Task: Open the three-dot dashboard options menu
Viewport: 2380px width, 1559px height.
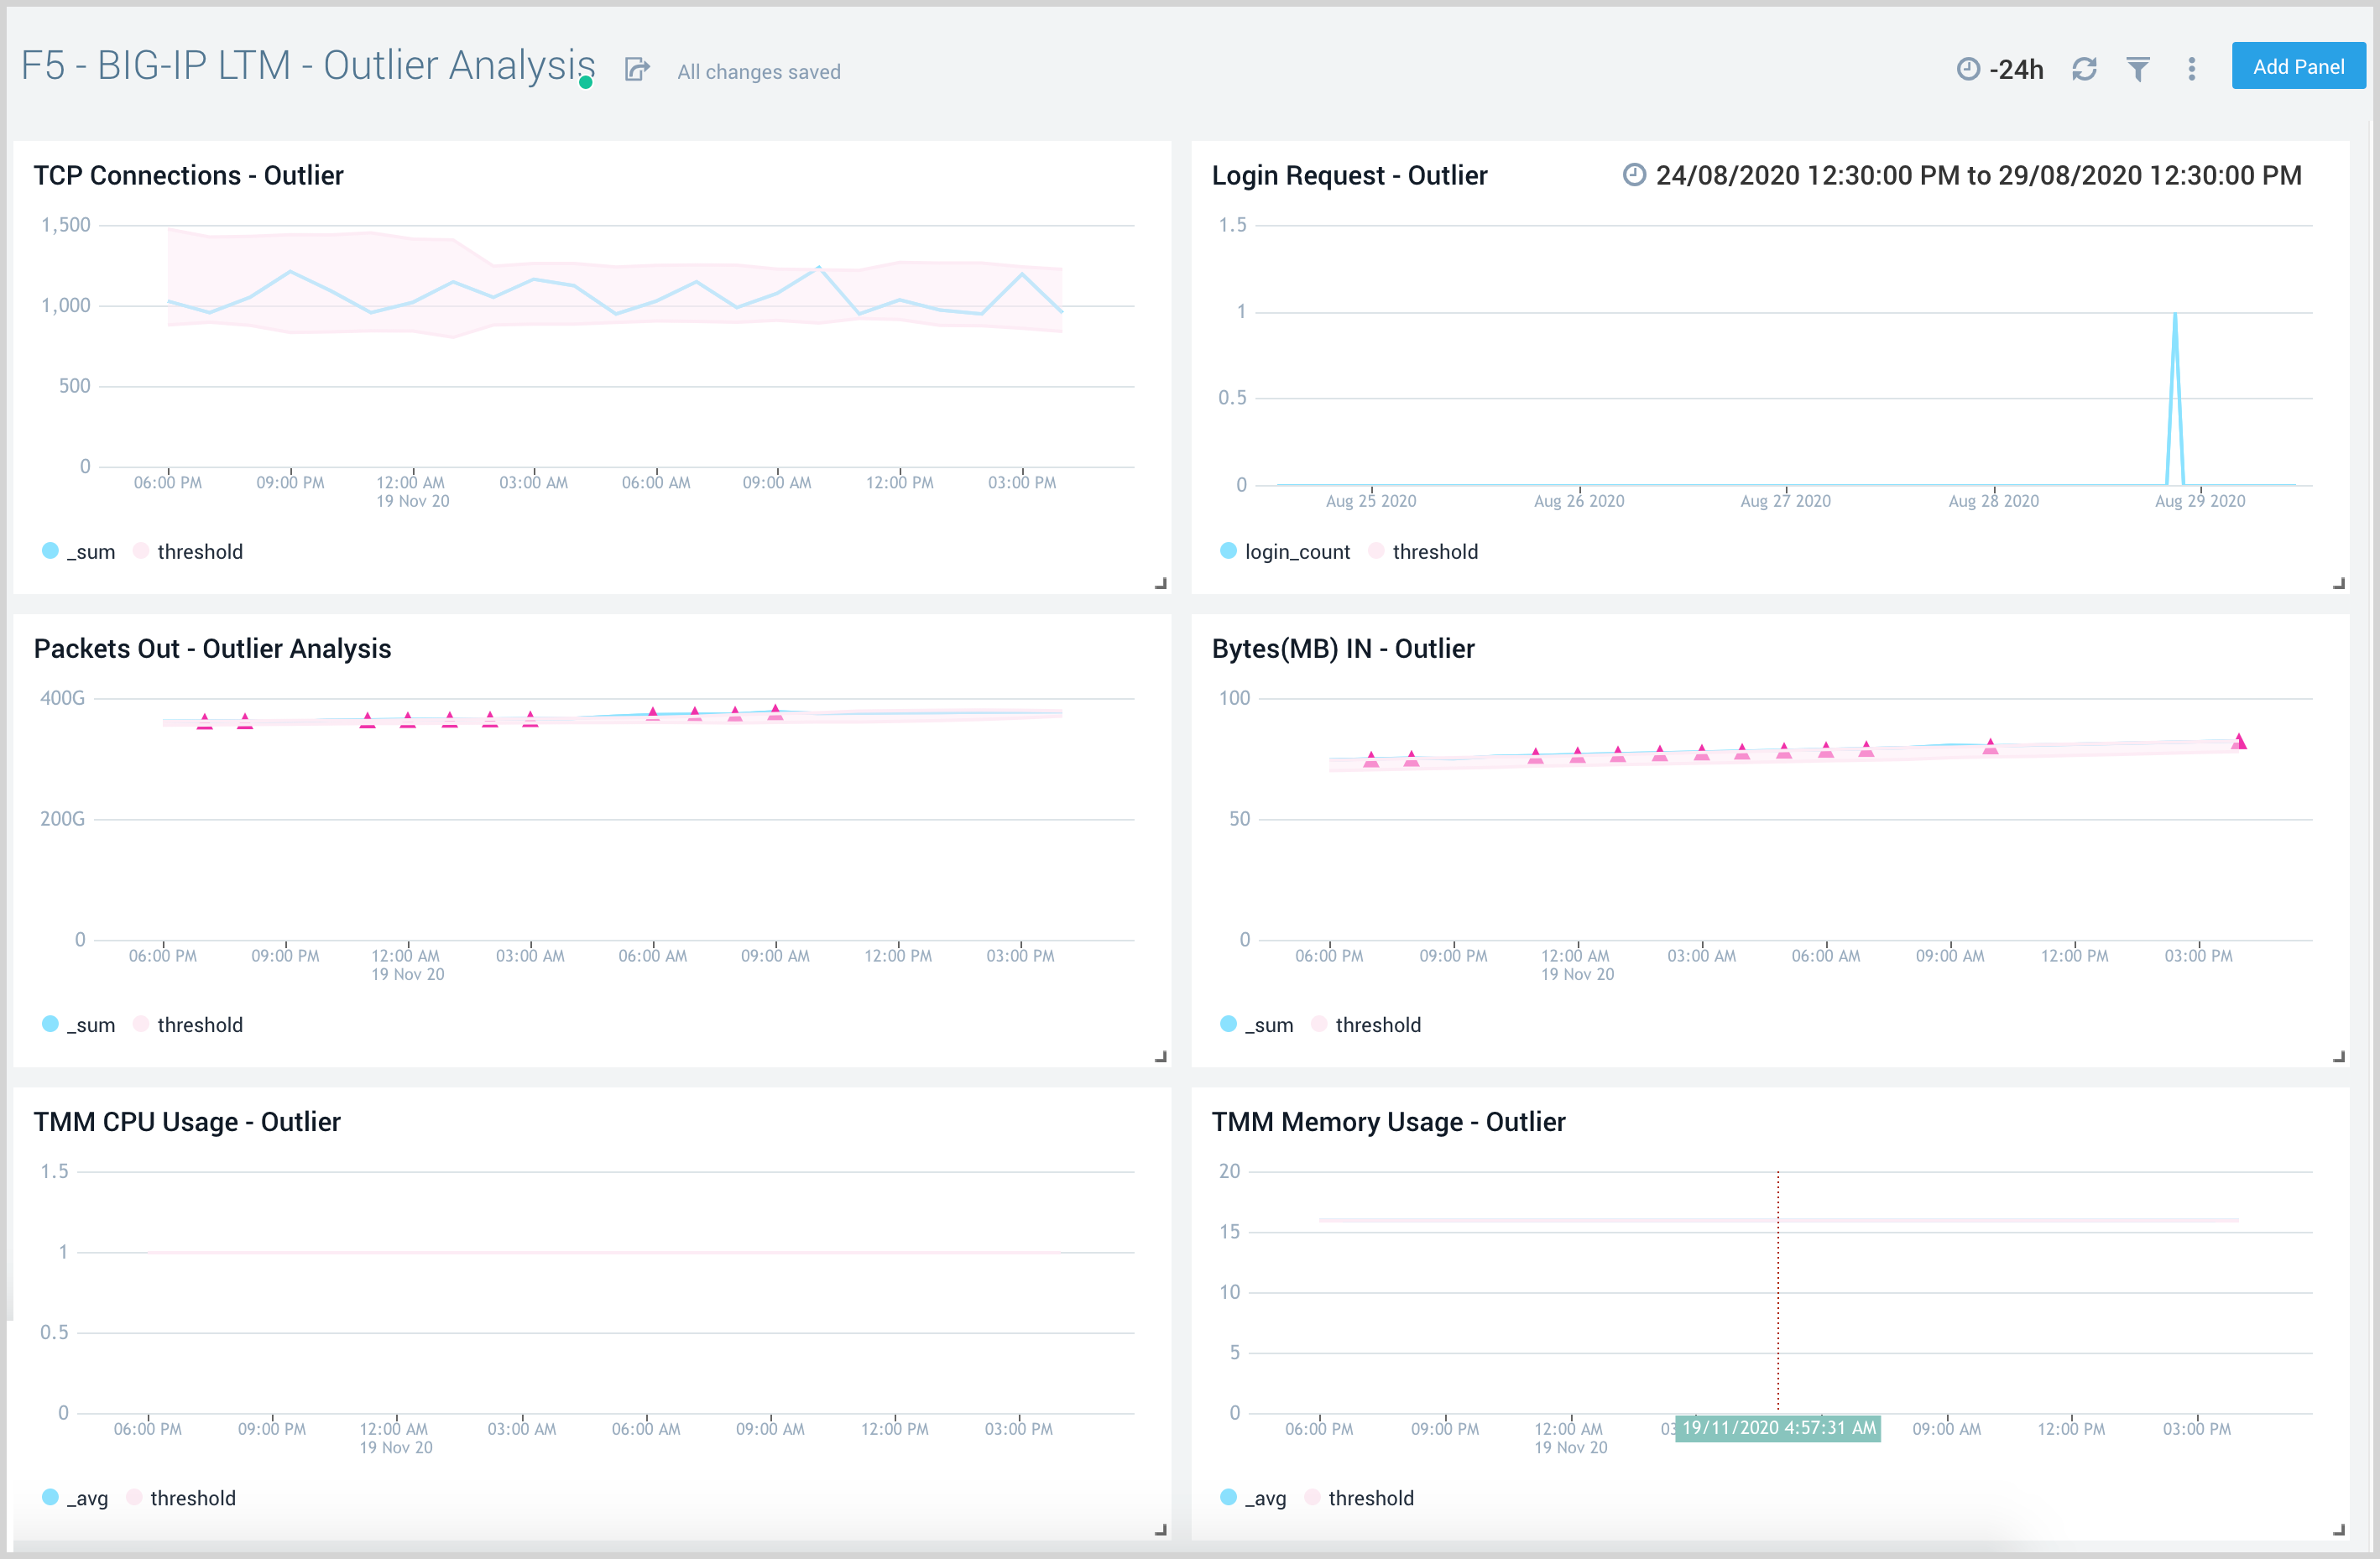Action: coord(2190,68)
